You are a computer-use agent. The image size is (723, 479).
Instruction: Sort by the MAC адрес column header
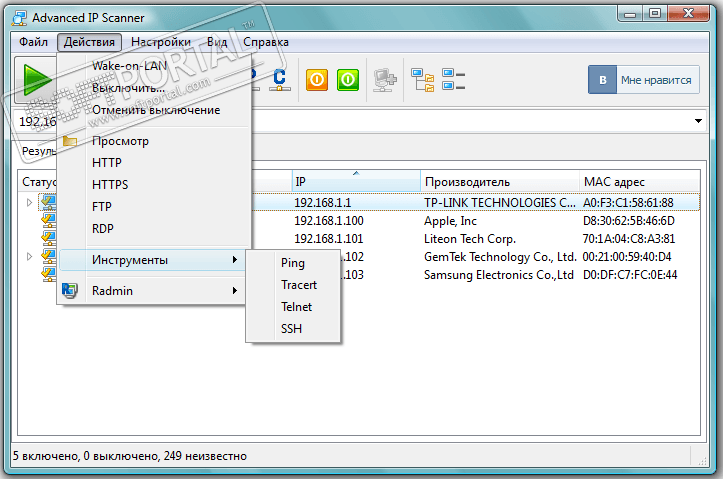pos(640,182)
